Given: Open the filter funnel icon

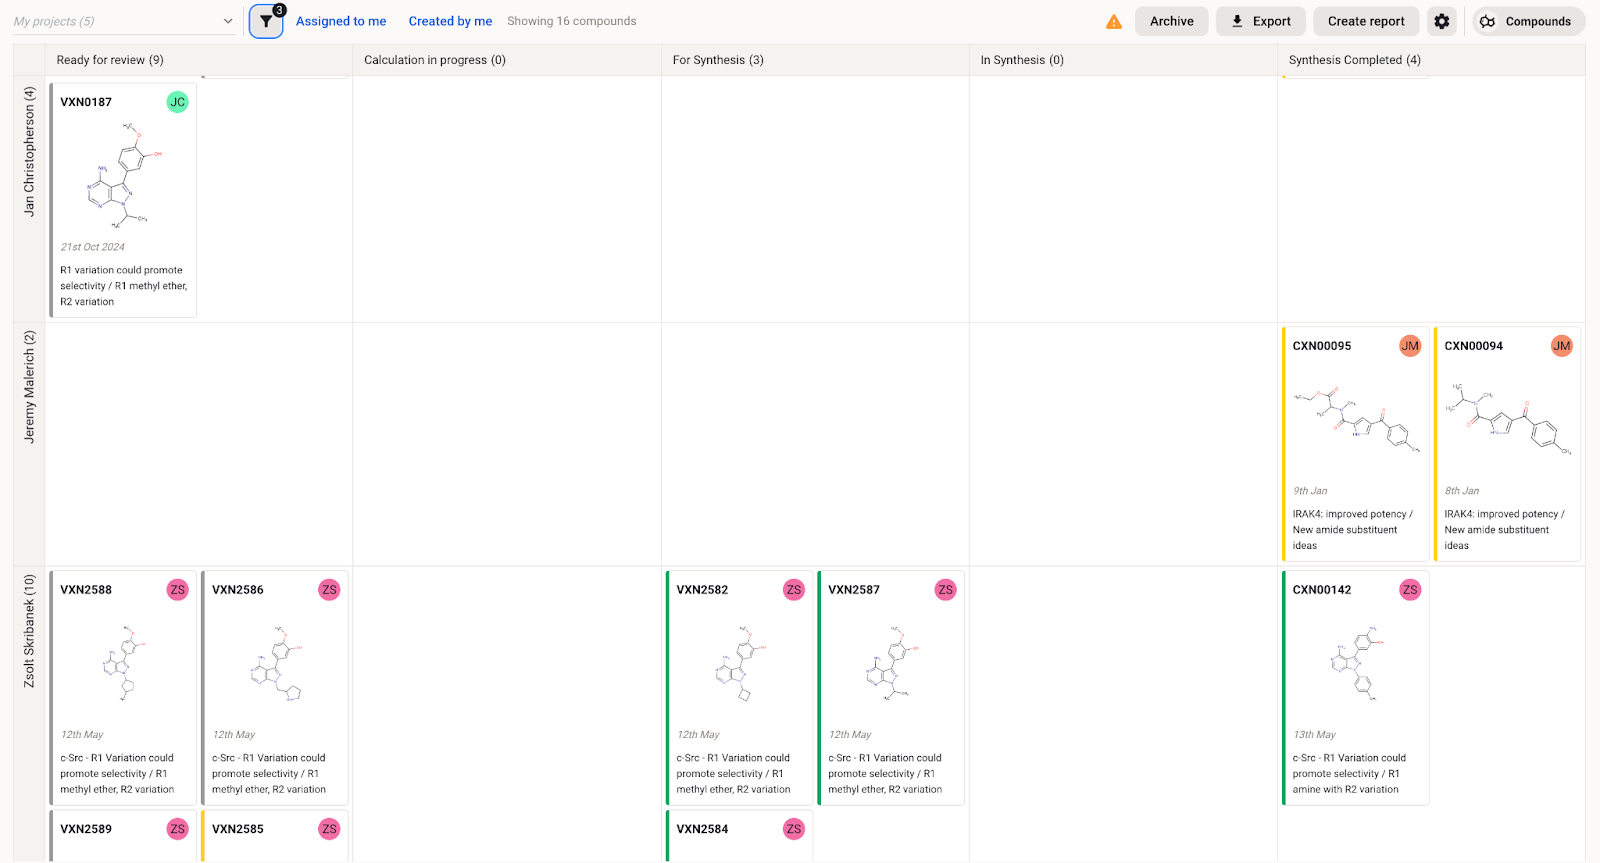Looking at the screenshot, I should (x=266, y=21).
